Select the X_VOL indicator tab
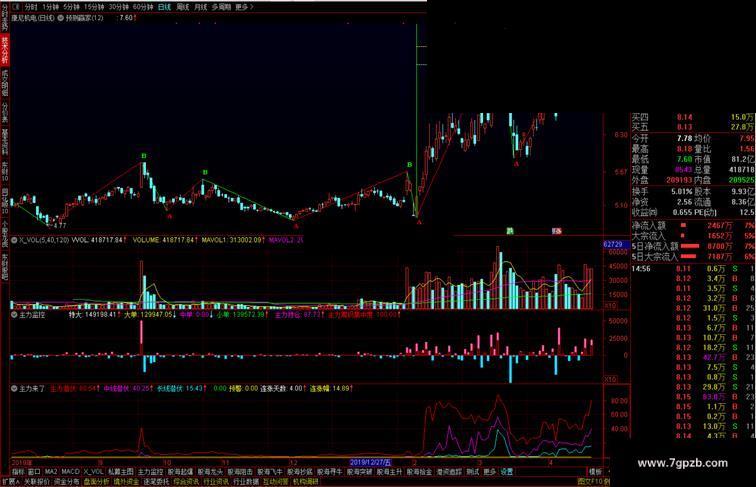756x487 pixels. [x=93, y=472]
